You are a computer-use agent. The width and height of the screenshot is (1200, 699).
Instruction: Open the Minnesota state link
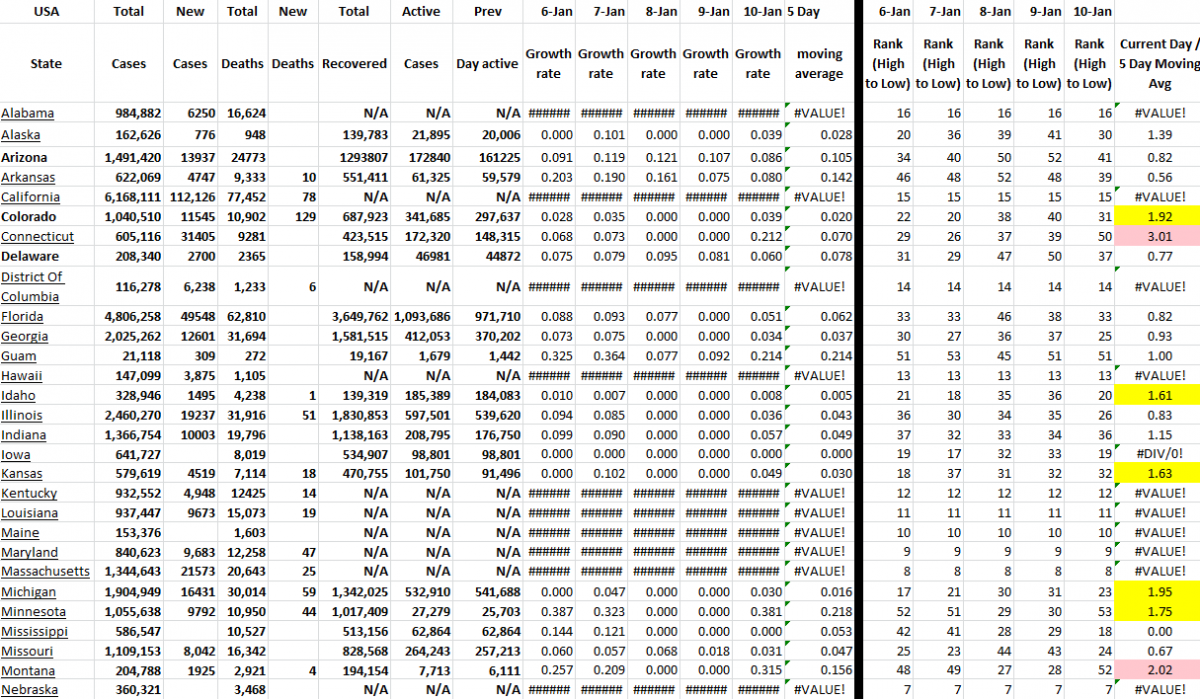tap(35, 612)
